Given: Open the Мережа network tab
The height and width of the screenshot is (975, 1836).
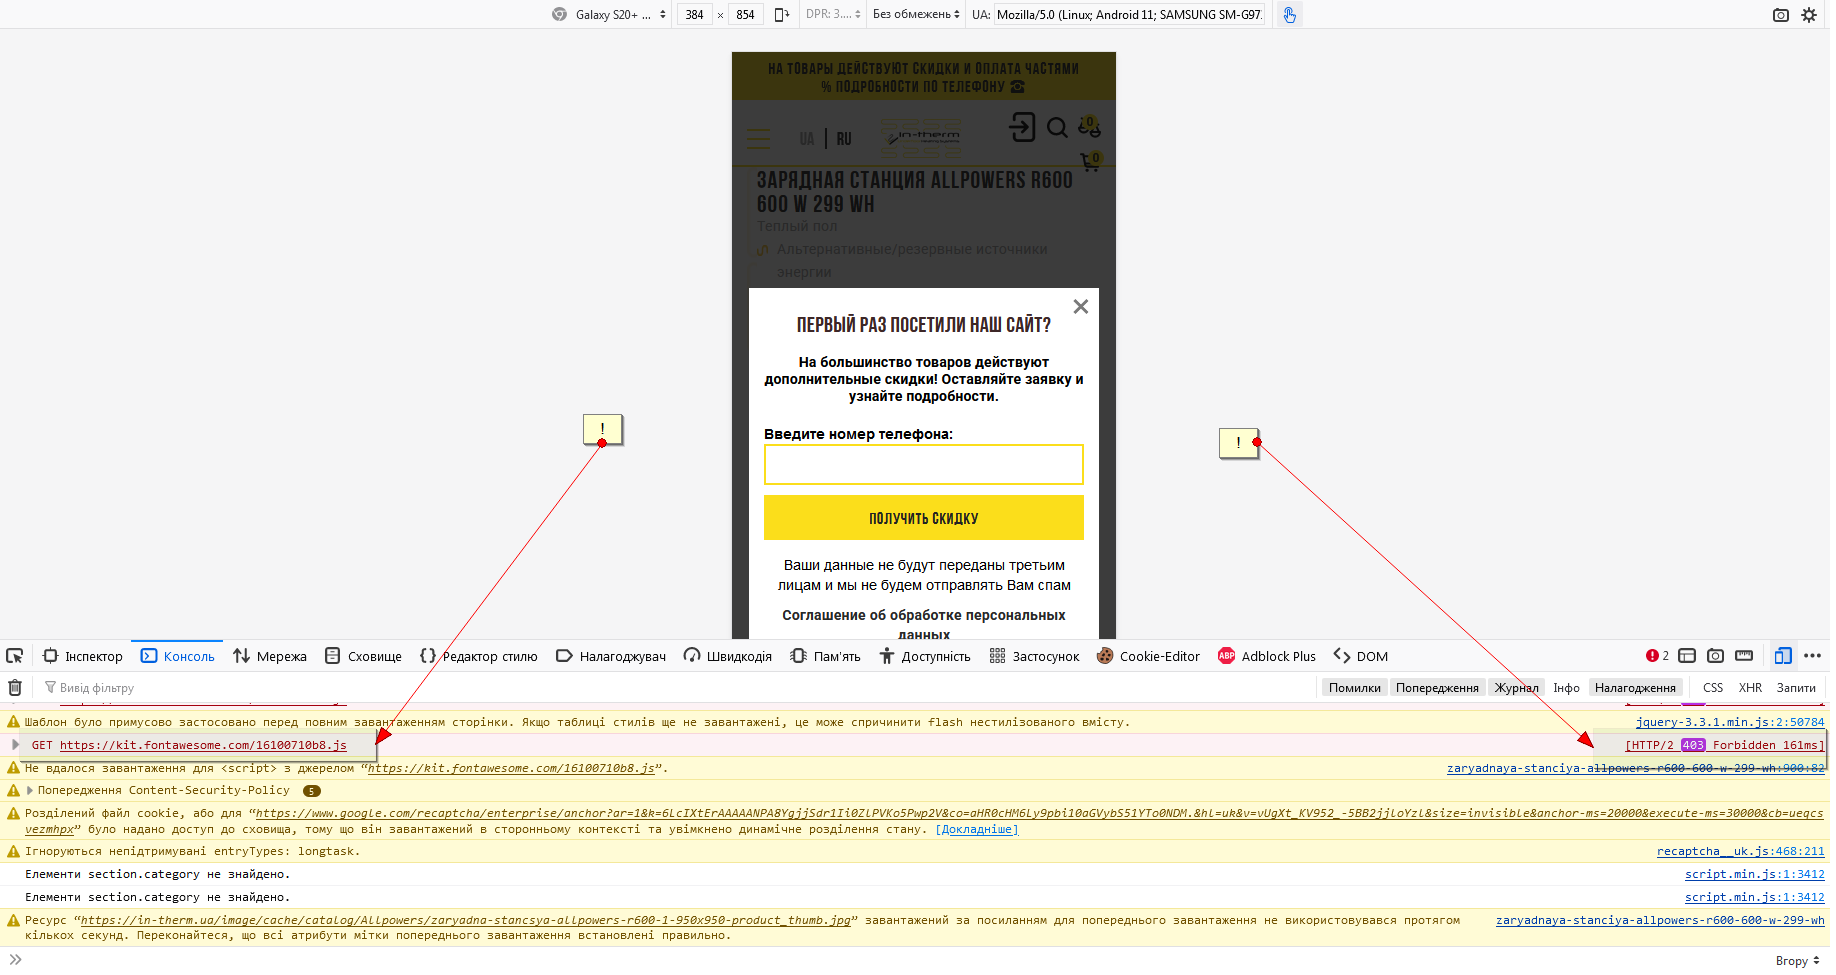Looking at the screenshot, I should tap(270, 656).
